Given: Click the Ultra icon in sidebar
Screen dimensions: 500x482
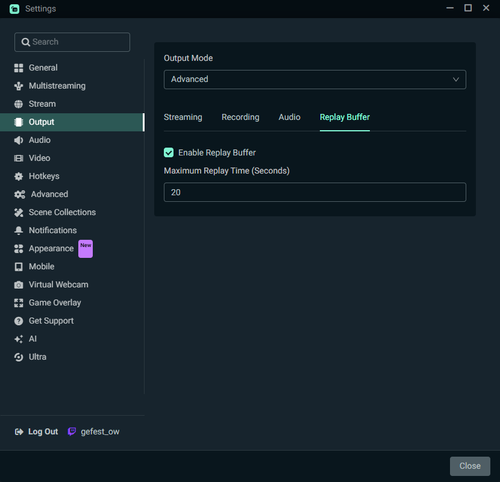Looking at the screenshot, I should click(x=19, y=357).
